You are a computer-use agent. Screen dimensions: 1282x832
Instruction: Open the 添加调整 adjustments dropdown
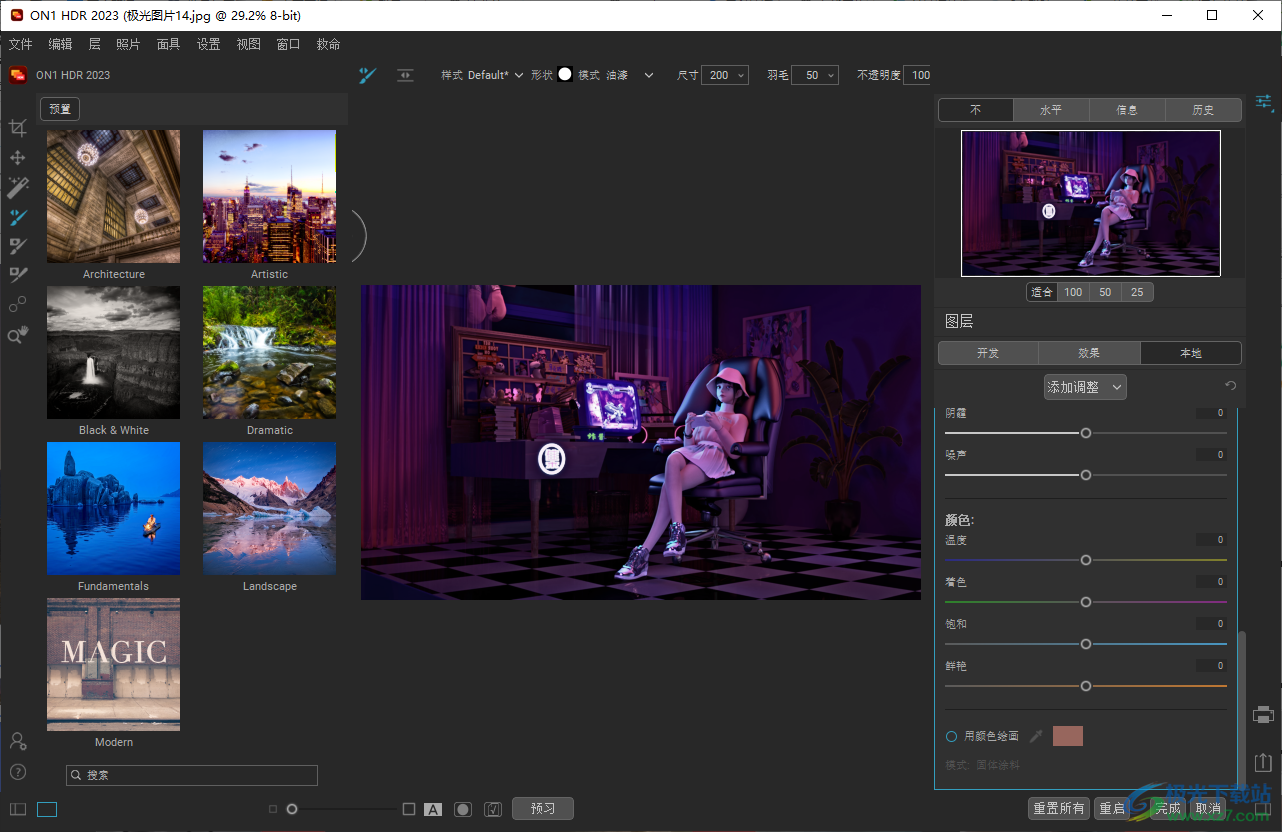pos(1084,386)
